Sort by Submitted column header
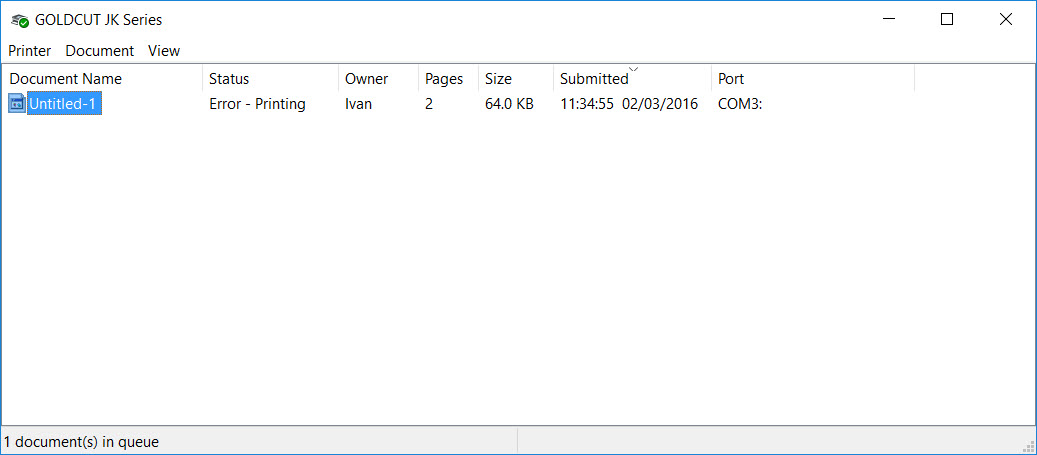Image resolution: width=1037 pixels, height=455 pixels. click(632, 79)
